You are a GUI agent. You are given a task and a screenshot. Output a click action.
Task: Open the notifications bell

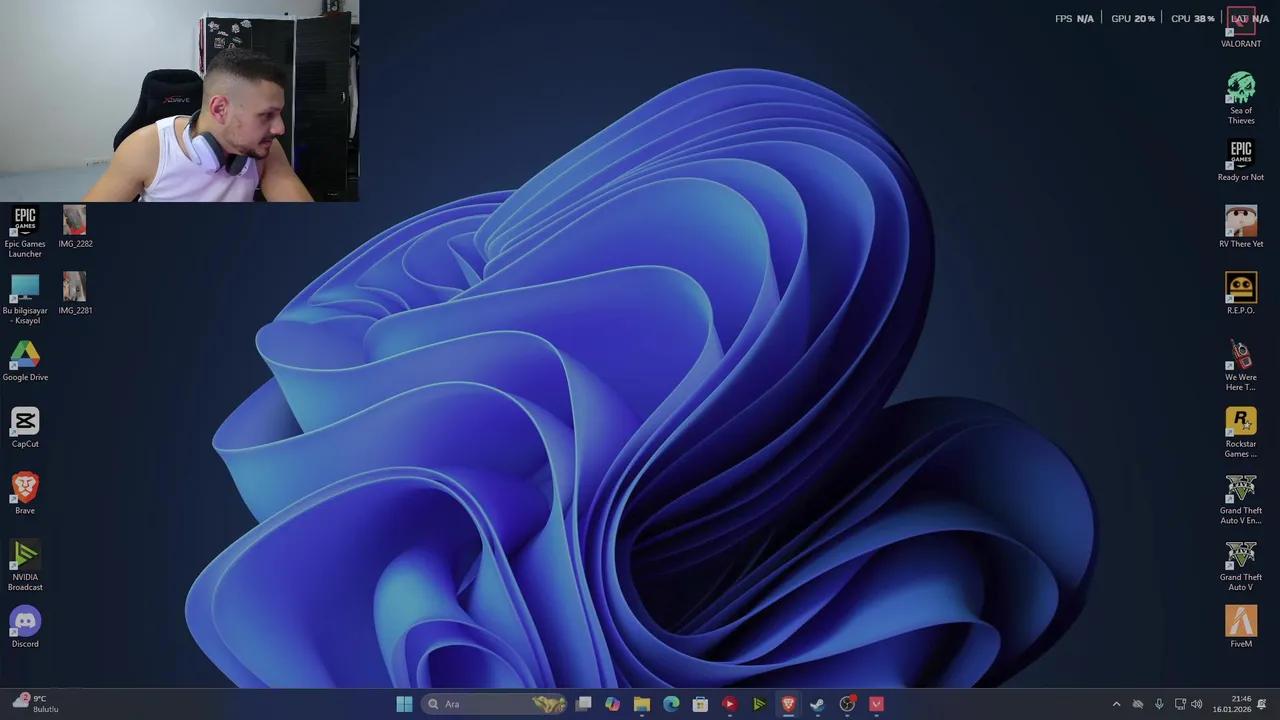1262,704
